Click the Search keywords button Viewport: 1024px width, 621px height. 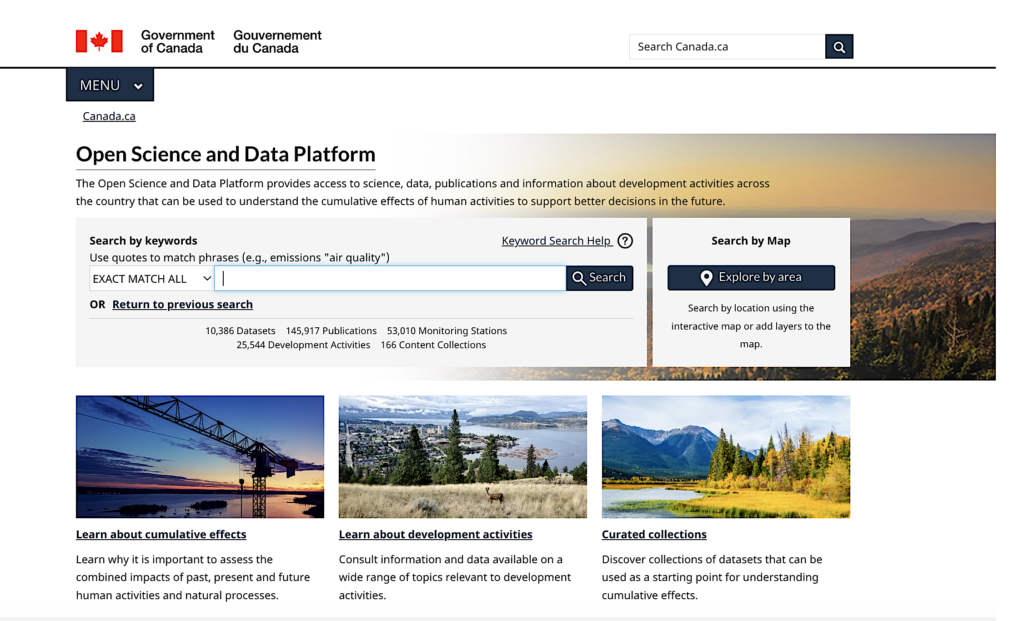tap(600, 278)
